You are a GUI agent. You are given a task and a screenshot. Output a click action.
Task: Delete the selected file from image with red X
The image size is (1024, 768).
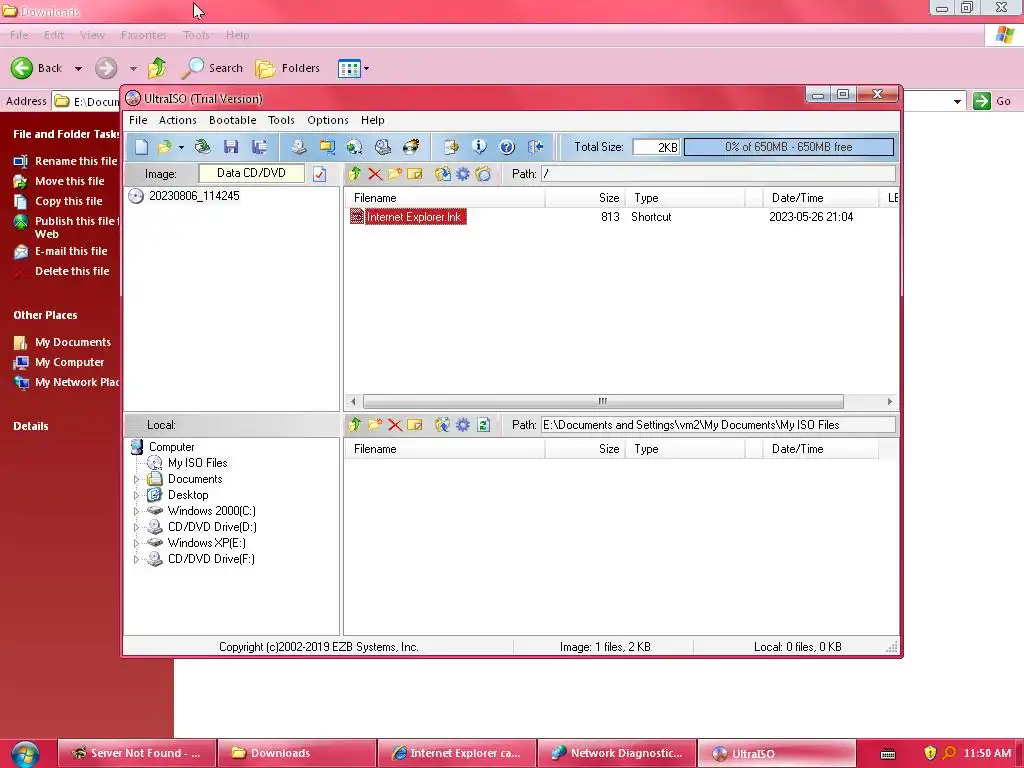coord(375,174)
